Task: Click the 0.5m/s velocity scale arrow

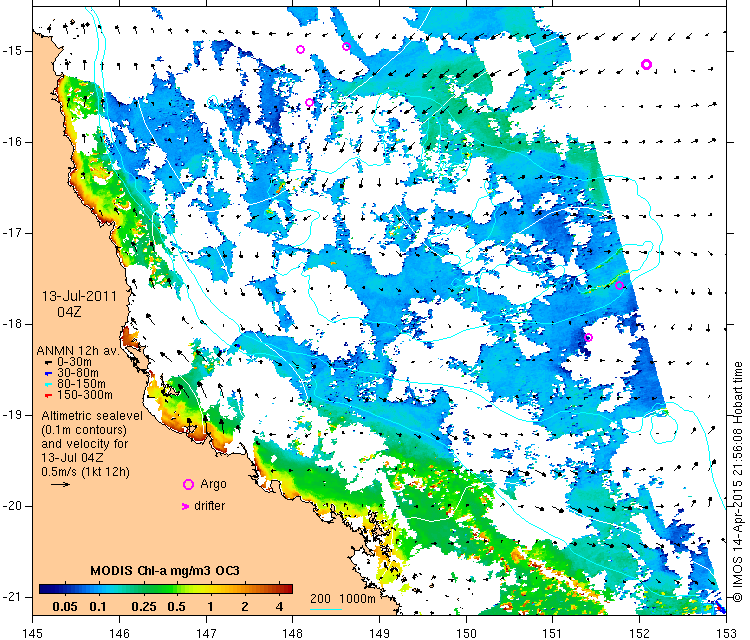Action: point(60,485)
